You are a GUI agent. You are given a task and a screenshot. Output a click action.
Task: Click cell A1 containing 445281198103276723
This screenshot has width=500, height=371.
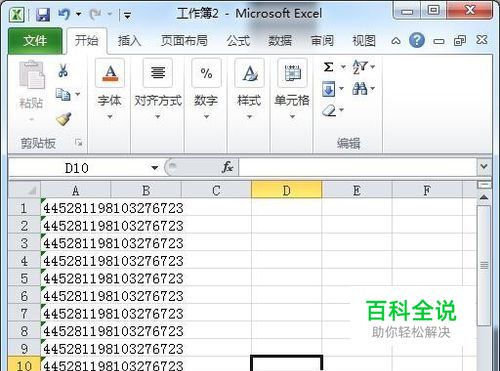[x=76, y=208]
